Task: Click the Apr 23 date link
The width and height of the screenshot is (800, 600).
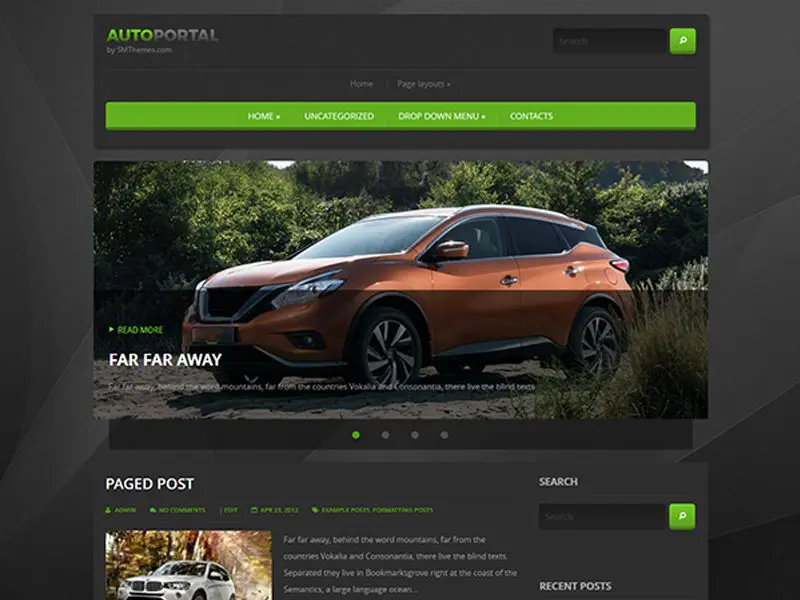Action: 279,510
